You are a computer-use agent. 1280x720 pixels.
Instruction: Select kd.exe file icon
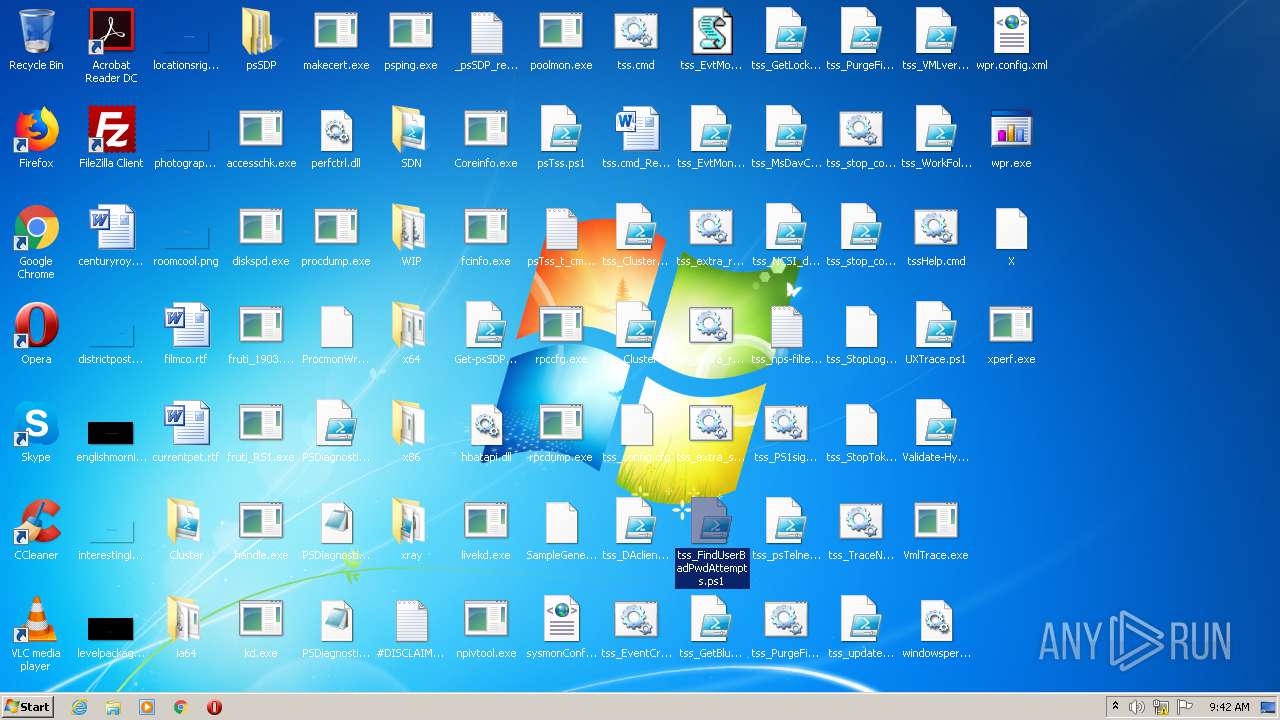(261, 628)
